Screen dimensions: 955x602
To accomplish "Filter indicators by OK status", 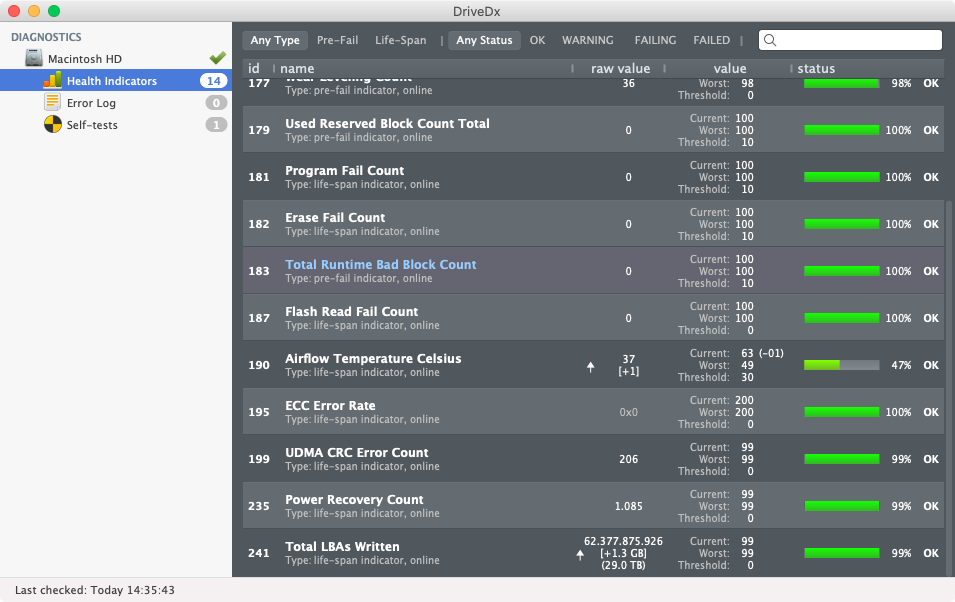I will point(537,40).
